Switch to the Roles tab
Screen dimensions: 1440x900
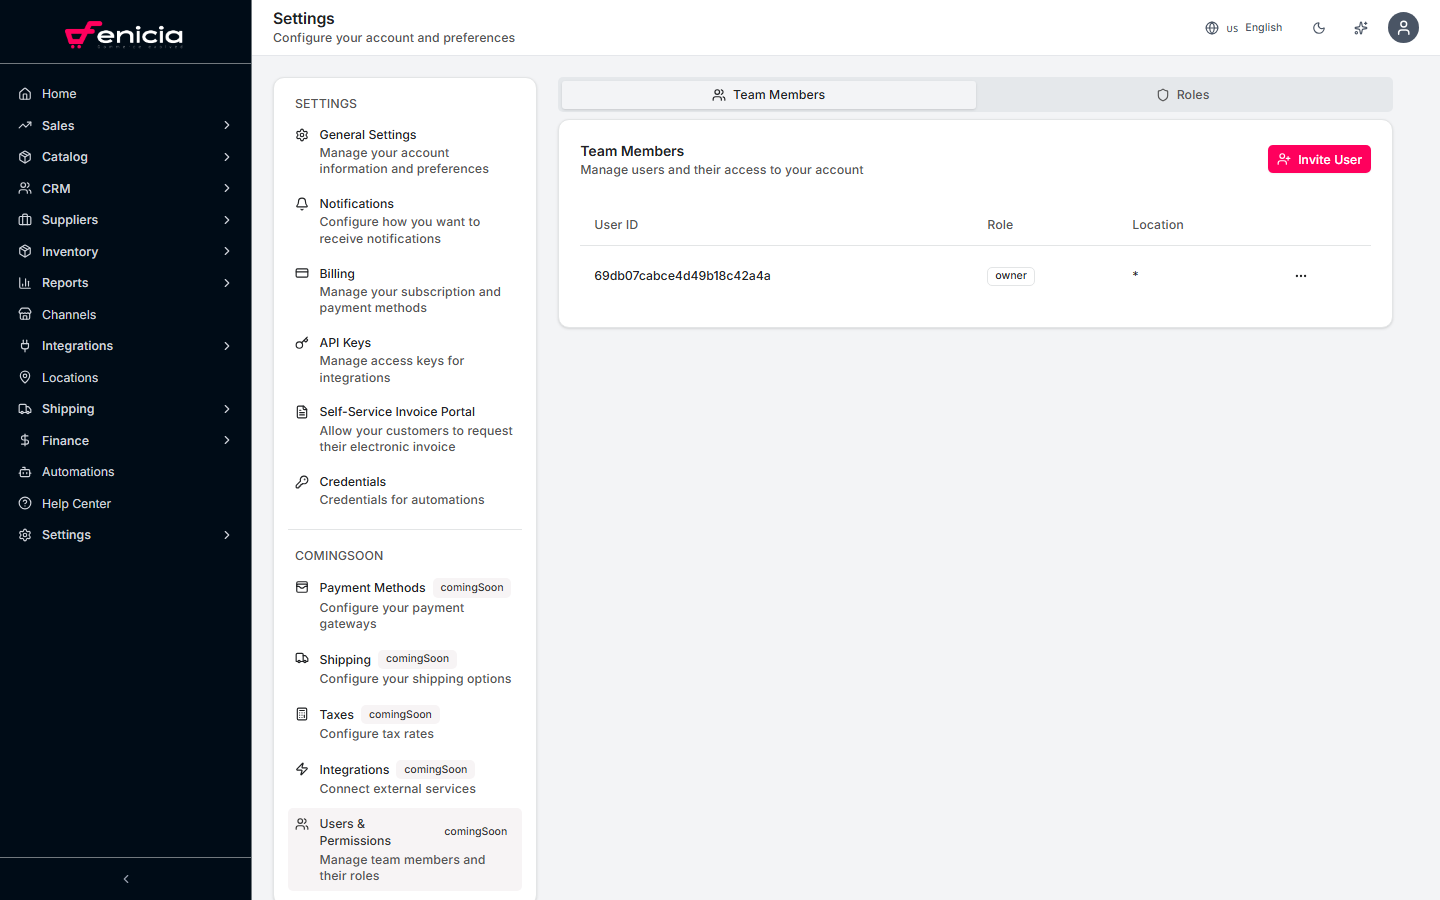click(1183, 94)
